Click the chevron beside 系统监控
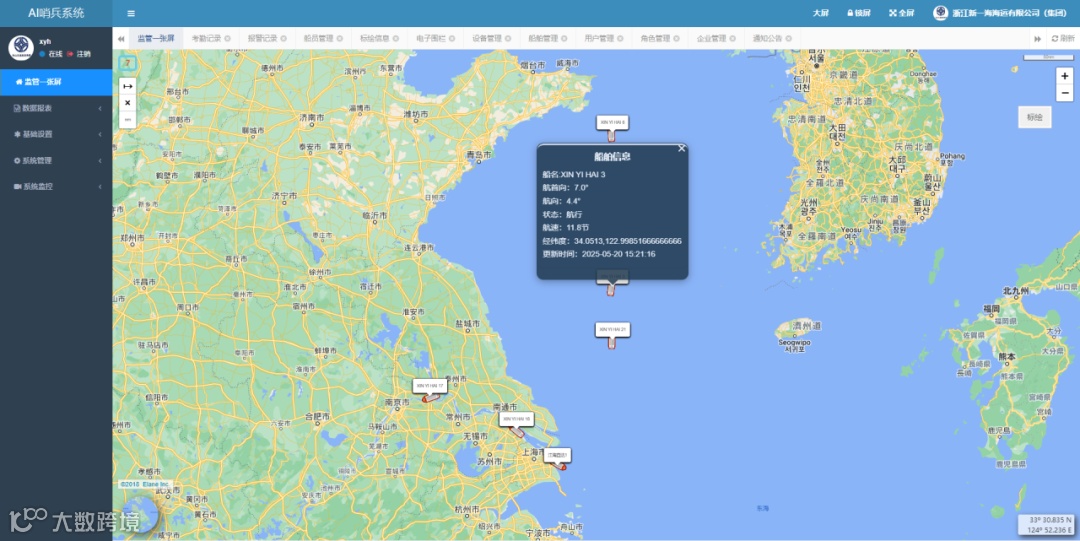This screenshot has height=541, width=1080. pyautogui.click(x=100, y=187)
